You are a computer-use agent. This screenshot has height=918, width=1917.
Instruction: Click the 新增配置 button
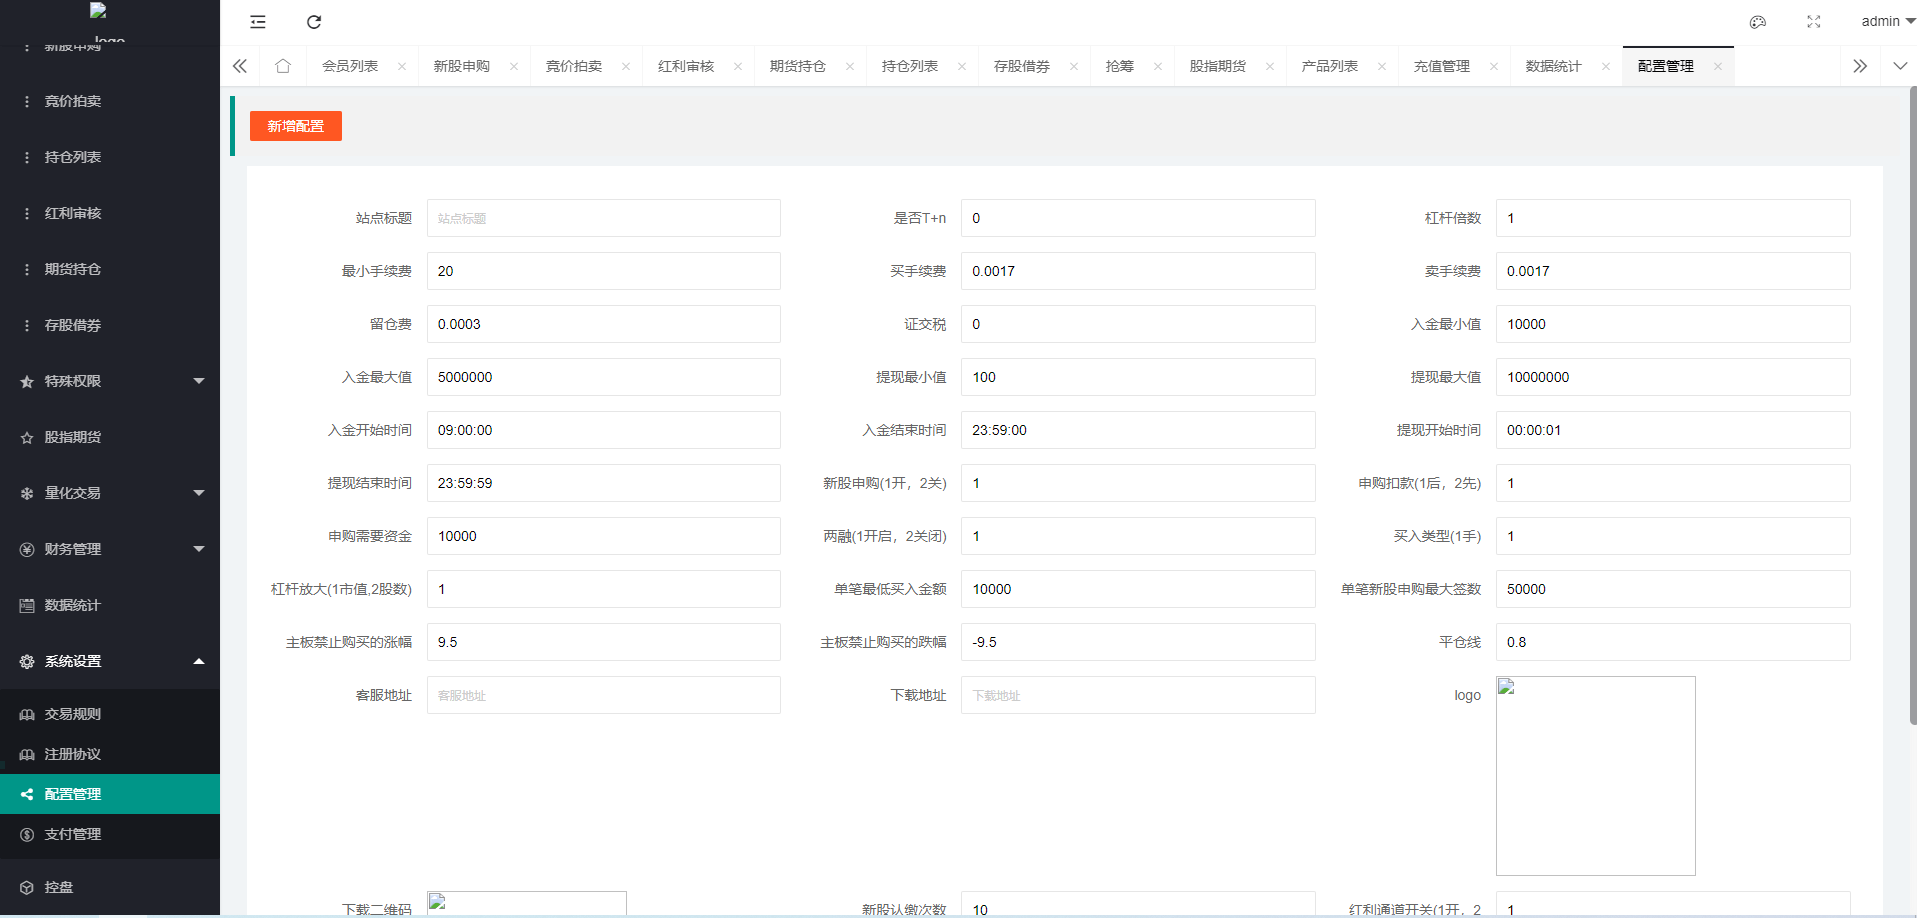coord(296,126)
